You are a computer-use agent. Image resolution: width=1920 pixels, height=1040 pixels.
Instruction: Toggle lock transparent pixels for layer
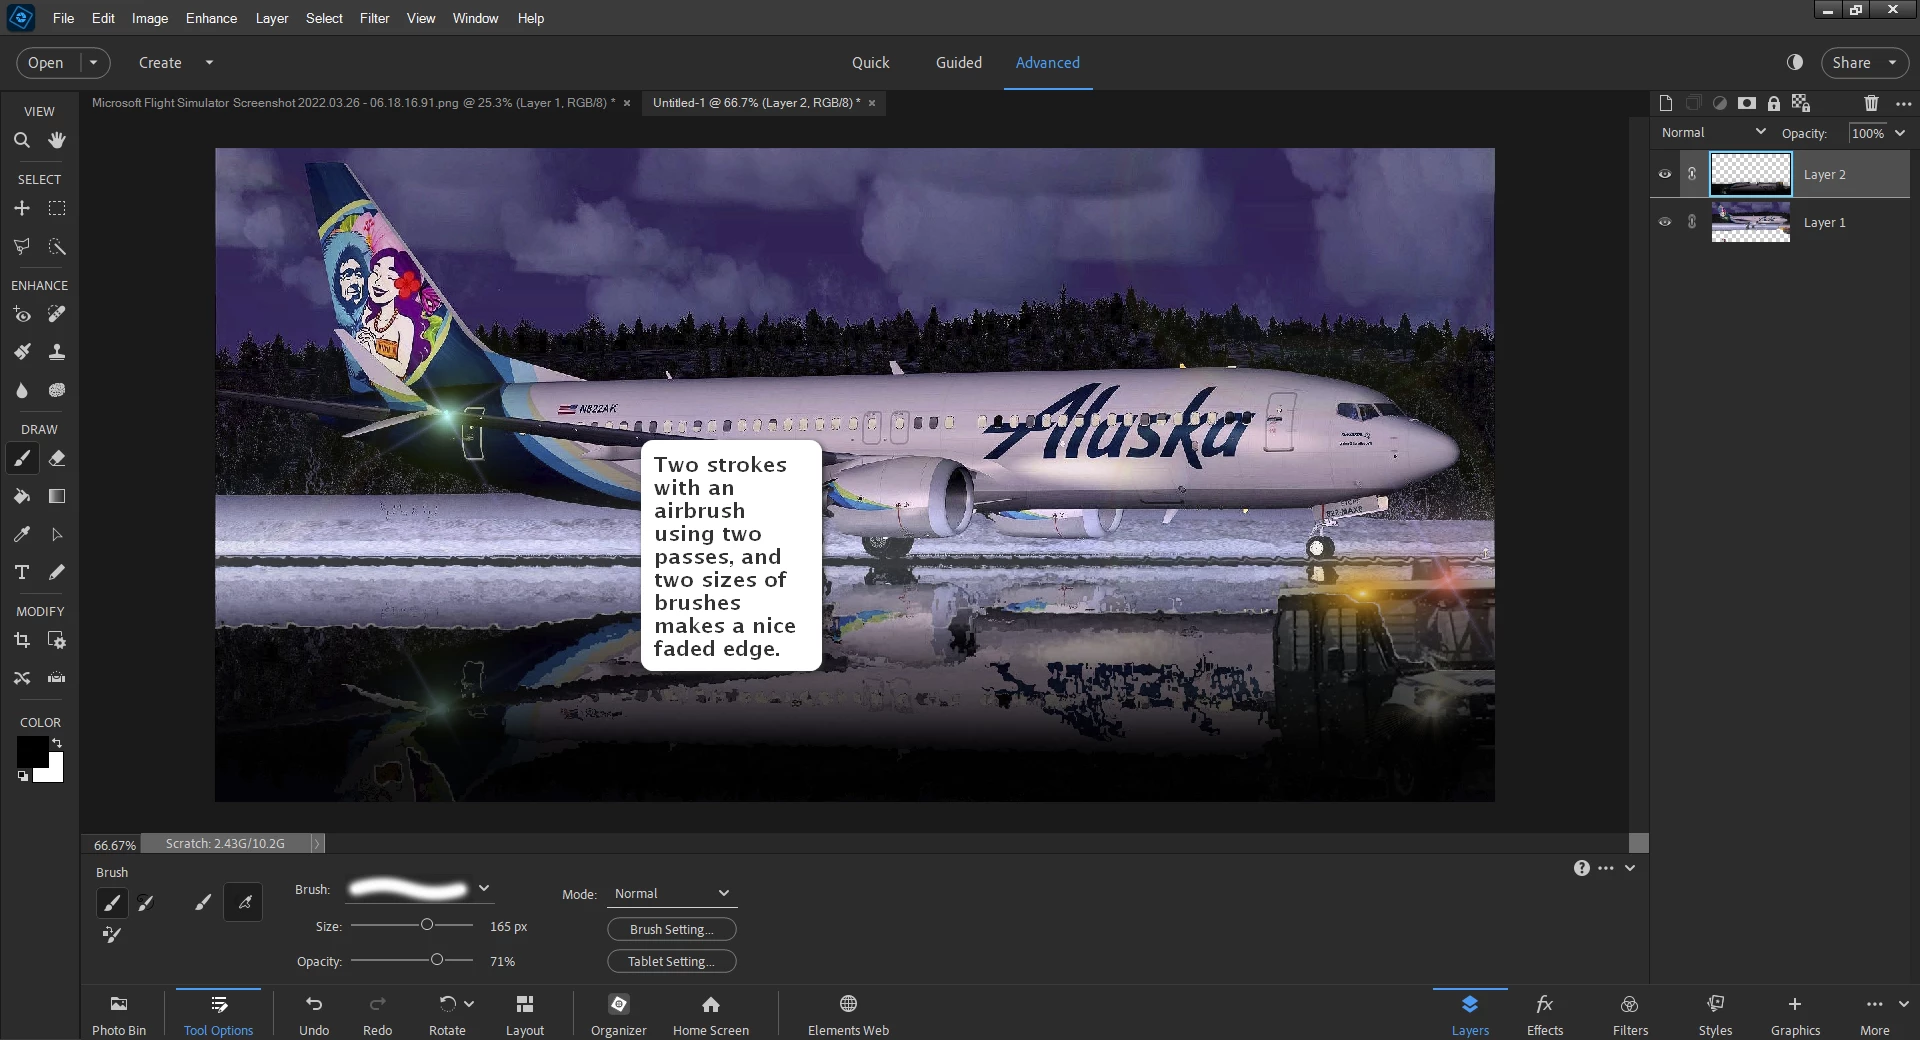point(1801,103)
